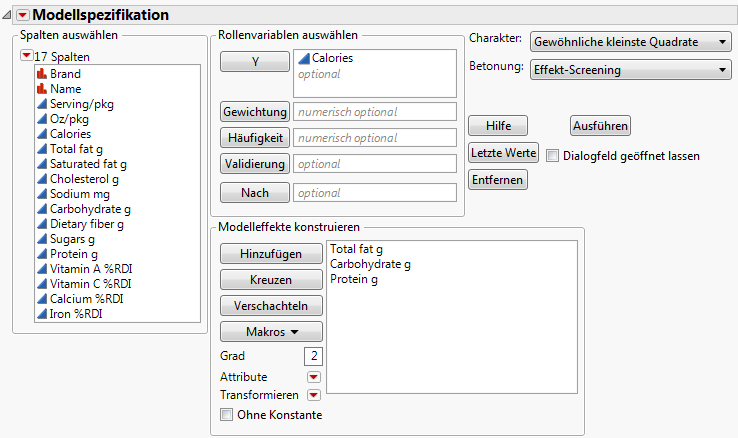This screenshot has width=738, height=438.
Task: Click the Grad number field
Action: pos(314,356)
